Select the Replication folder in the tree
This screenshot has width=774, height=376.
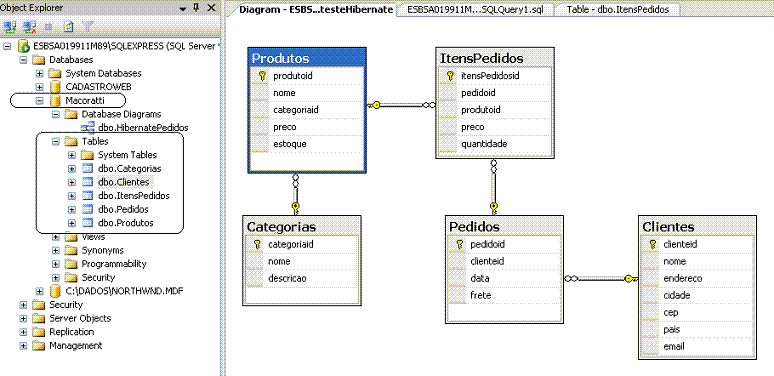click(72, 332)
